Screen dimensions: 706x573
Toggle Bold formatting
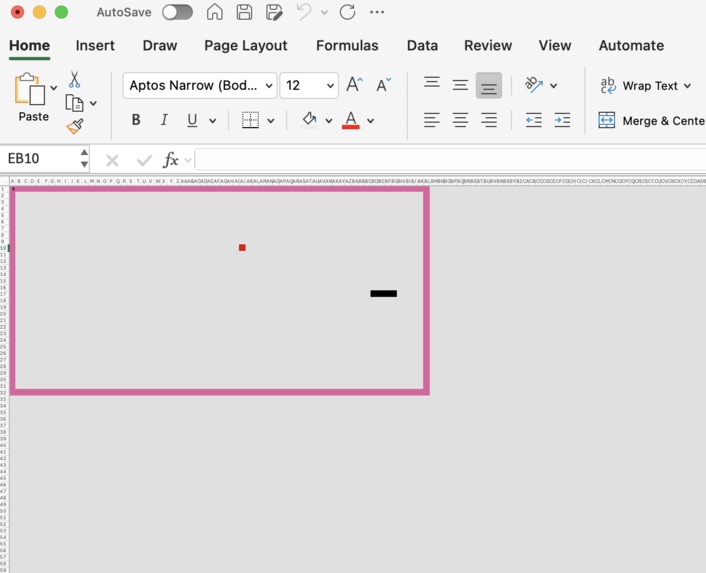coord(136,120)
